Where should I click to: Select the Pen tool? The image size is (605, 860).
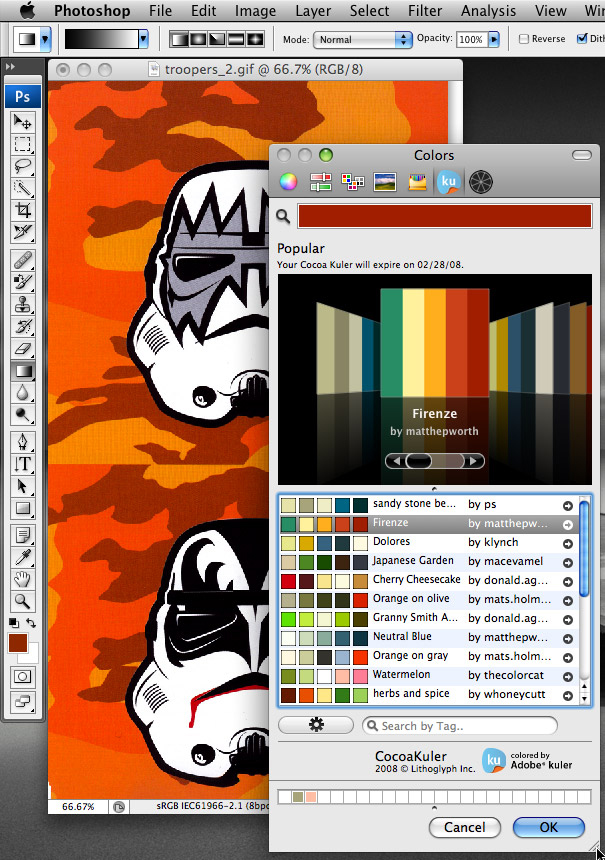[22, 442]
